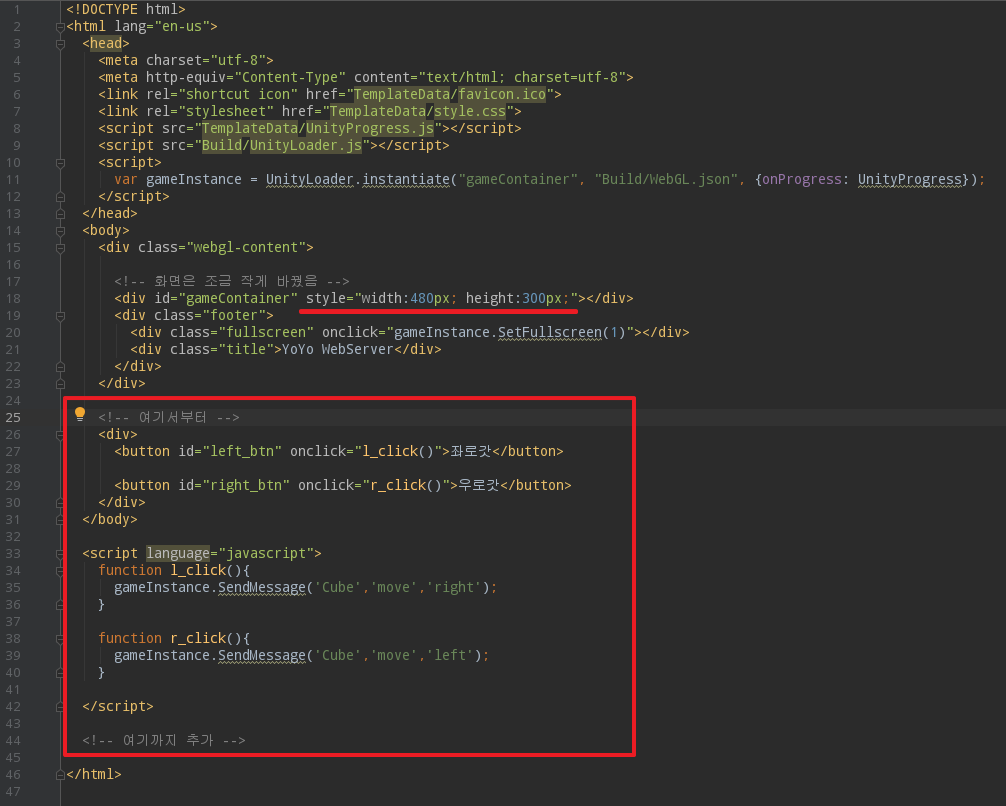This screenshot has width=1006, height=806.
Task: Collapse the html tag fold on line 2
Action: pyautogui.click(x=60, y=26)
